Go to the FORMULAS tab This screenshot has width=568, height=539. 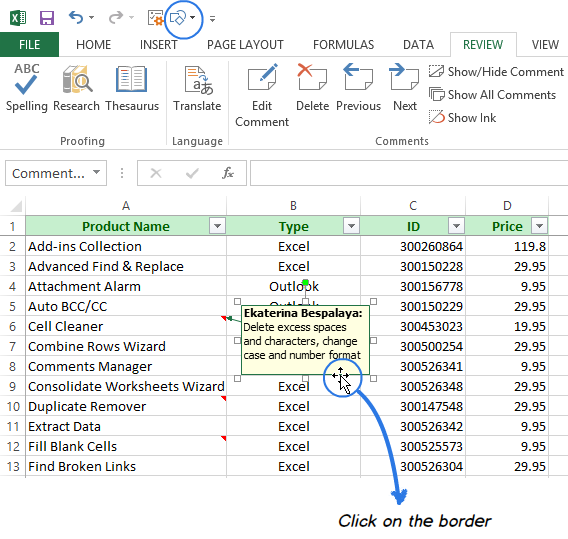tap(343, 45)
